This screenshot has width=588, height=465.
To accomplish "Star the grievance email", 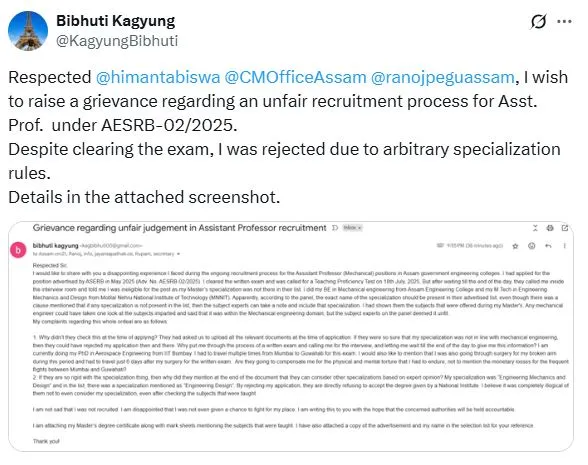I will (x=515, y=246).
